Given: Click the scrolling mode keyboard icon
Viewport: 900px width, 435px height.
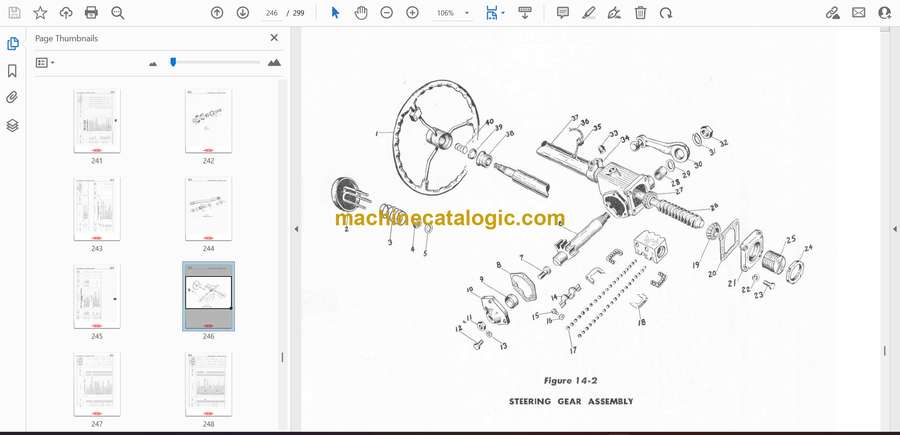Looking at the screenshot, I should 525,13.
